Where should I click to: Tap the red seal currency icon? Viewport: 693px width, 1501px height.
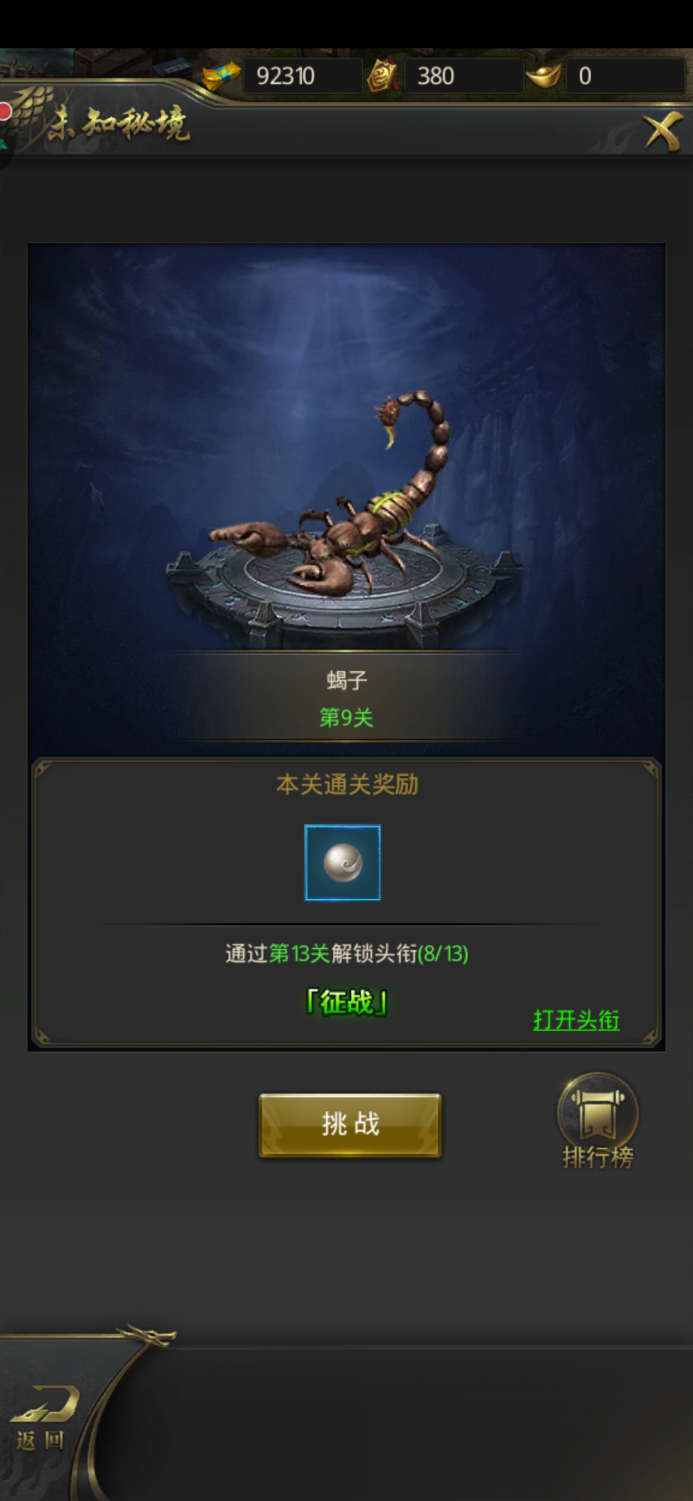tap(384, 76)
